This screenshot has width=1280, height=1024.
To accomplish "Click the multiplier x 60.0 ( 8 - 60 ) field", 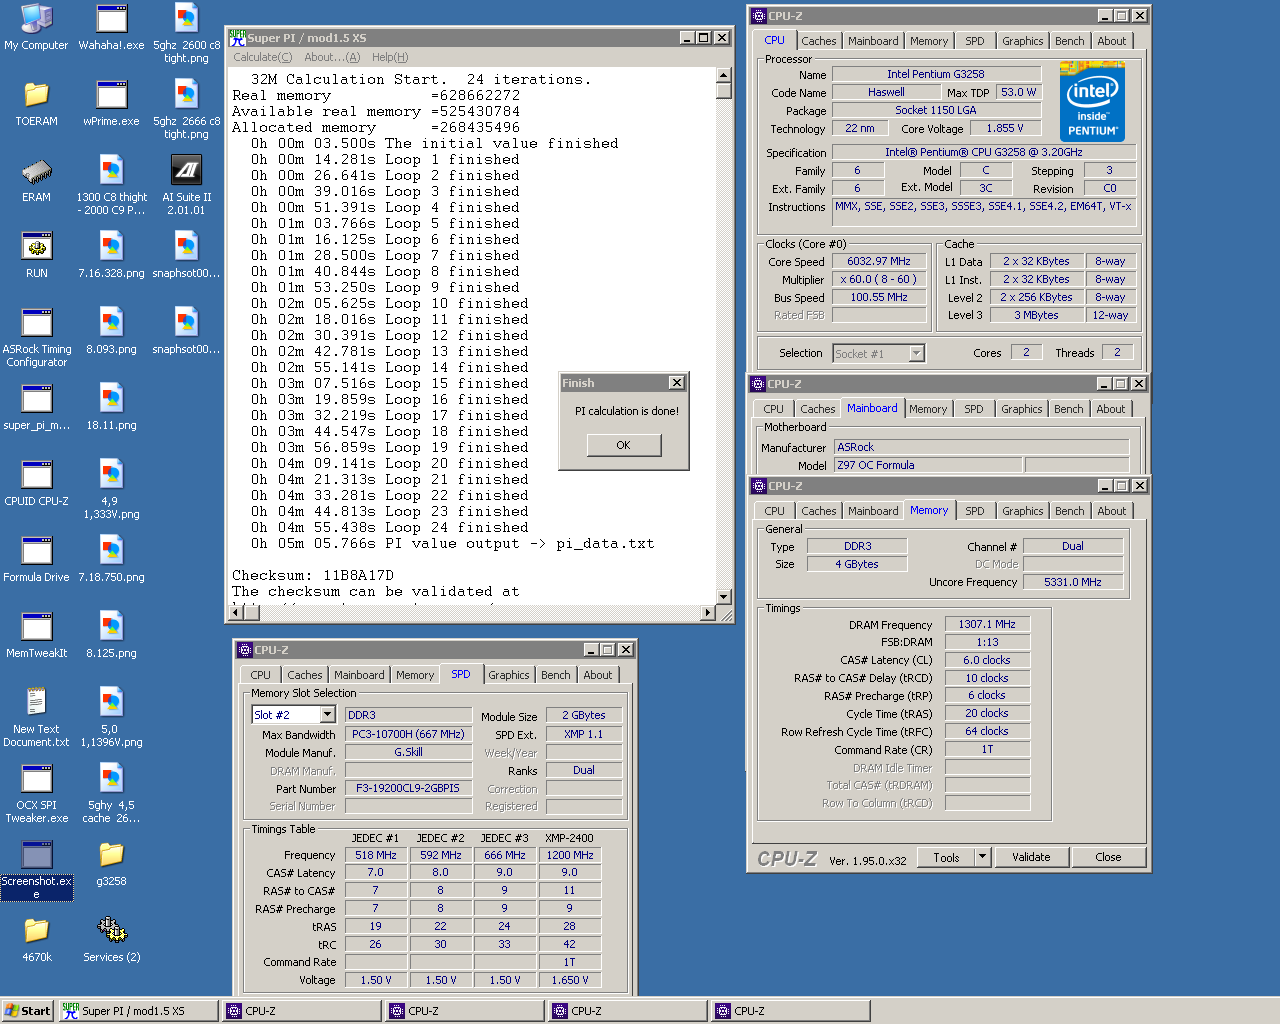I will (878, 279).
